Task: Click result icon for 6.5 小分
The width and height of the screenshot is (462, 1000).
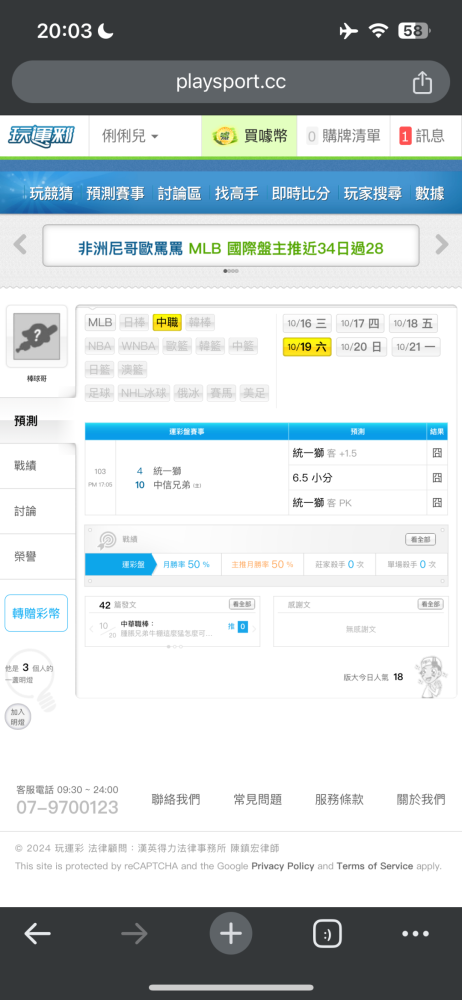Action: click(x=437, y=478)
